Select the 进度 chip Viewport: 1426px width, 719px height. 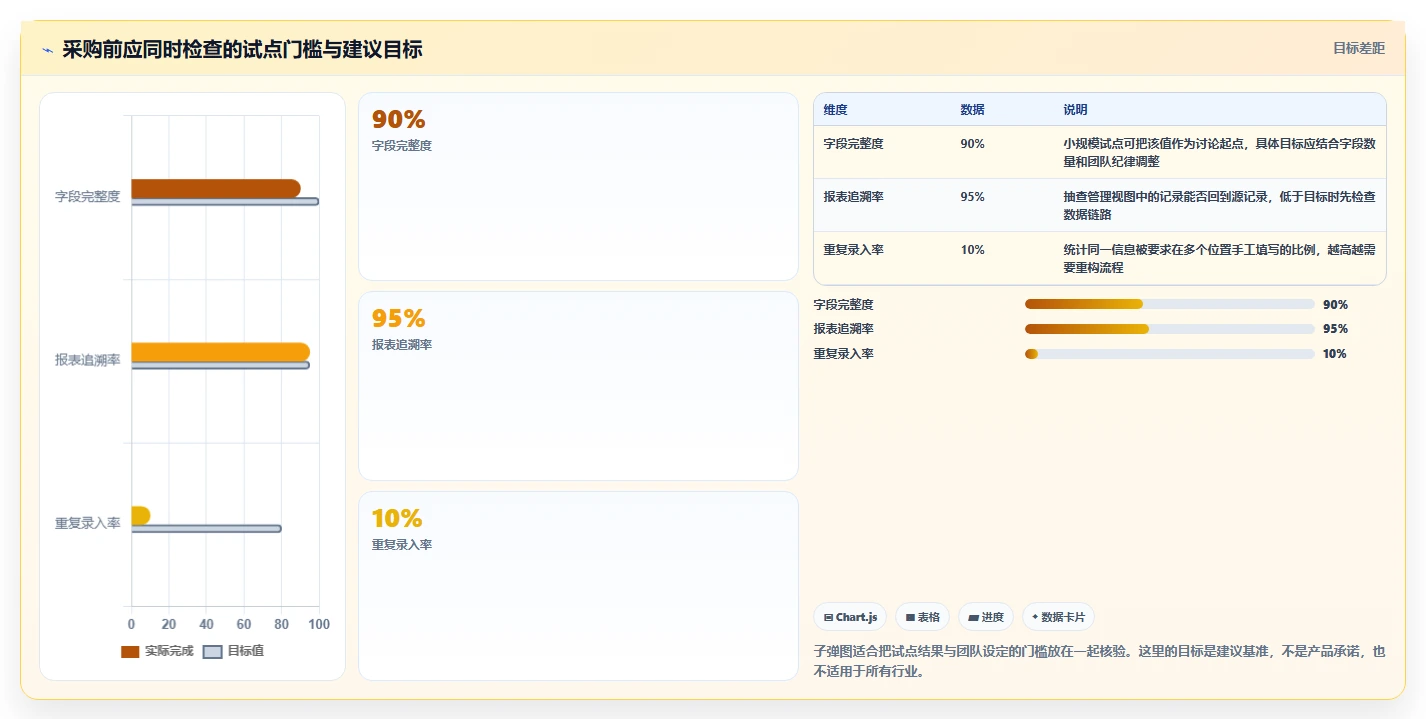[x=985, y=617]
